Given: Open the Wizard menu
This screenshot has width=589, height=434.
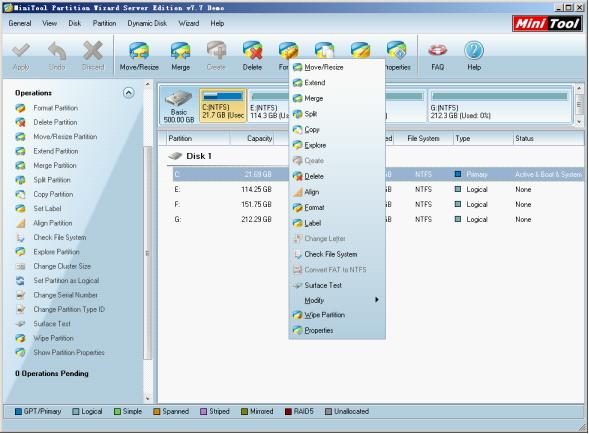Looking at the screenshot, I should click(189, 23).
